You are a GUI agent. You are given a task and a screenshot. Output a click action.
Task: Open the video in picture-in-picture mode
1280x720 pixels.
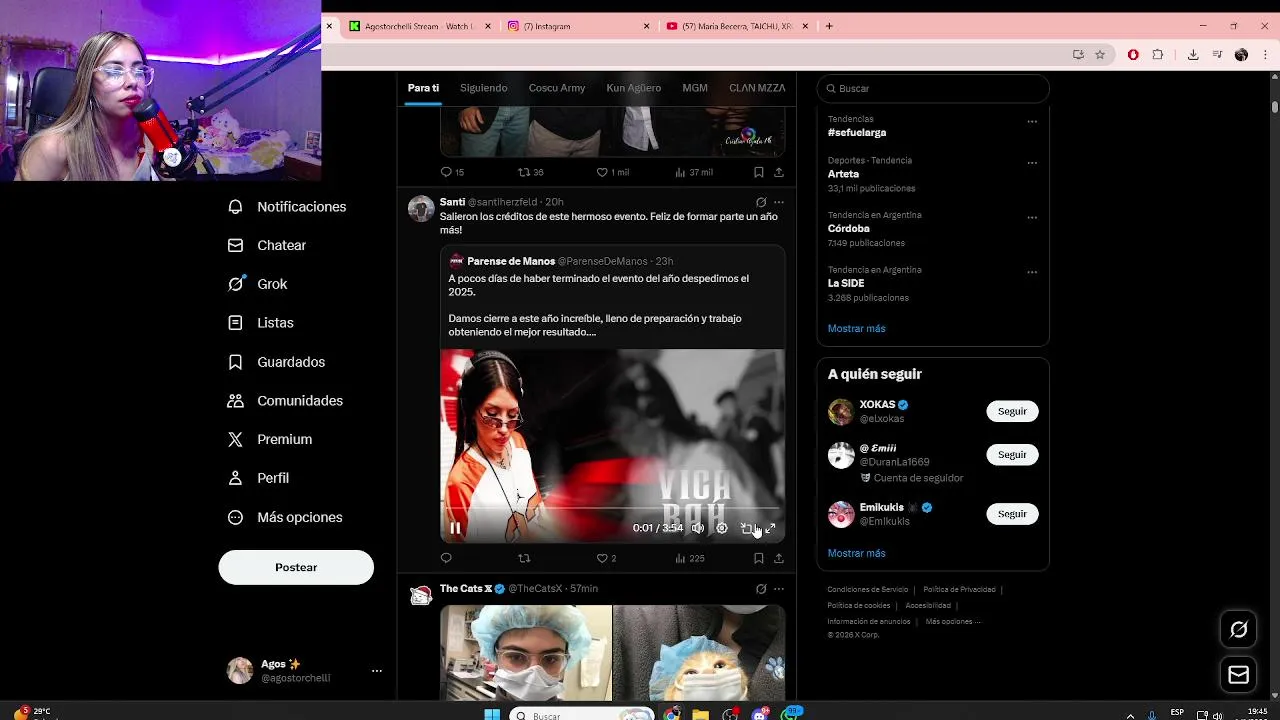[x=746, y=528]
